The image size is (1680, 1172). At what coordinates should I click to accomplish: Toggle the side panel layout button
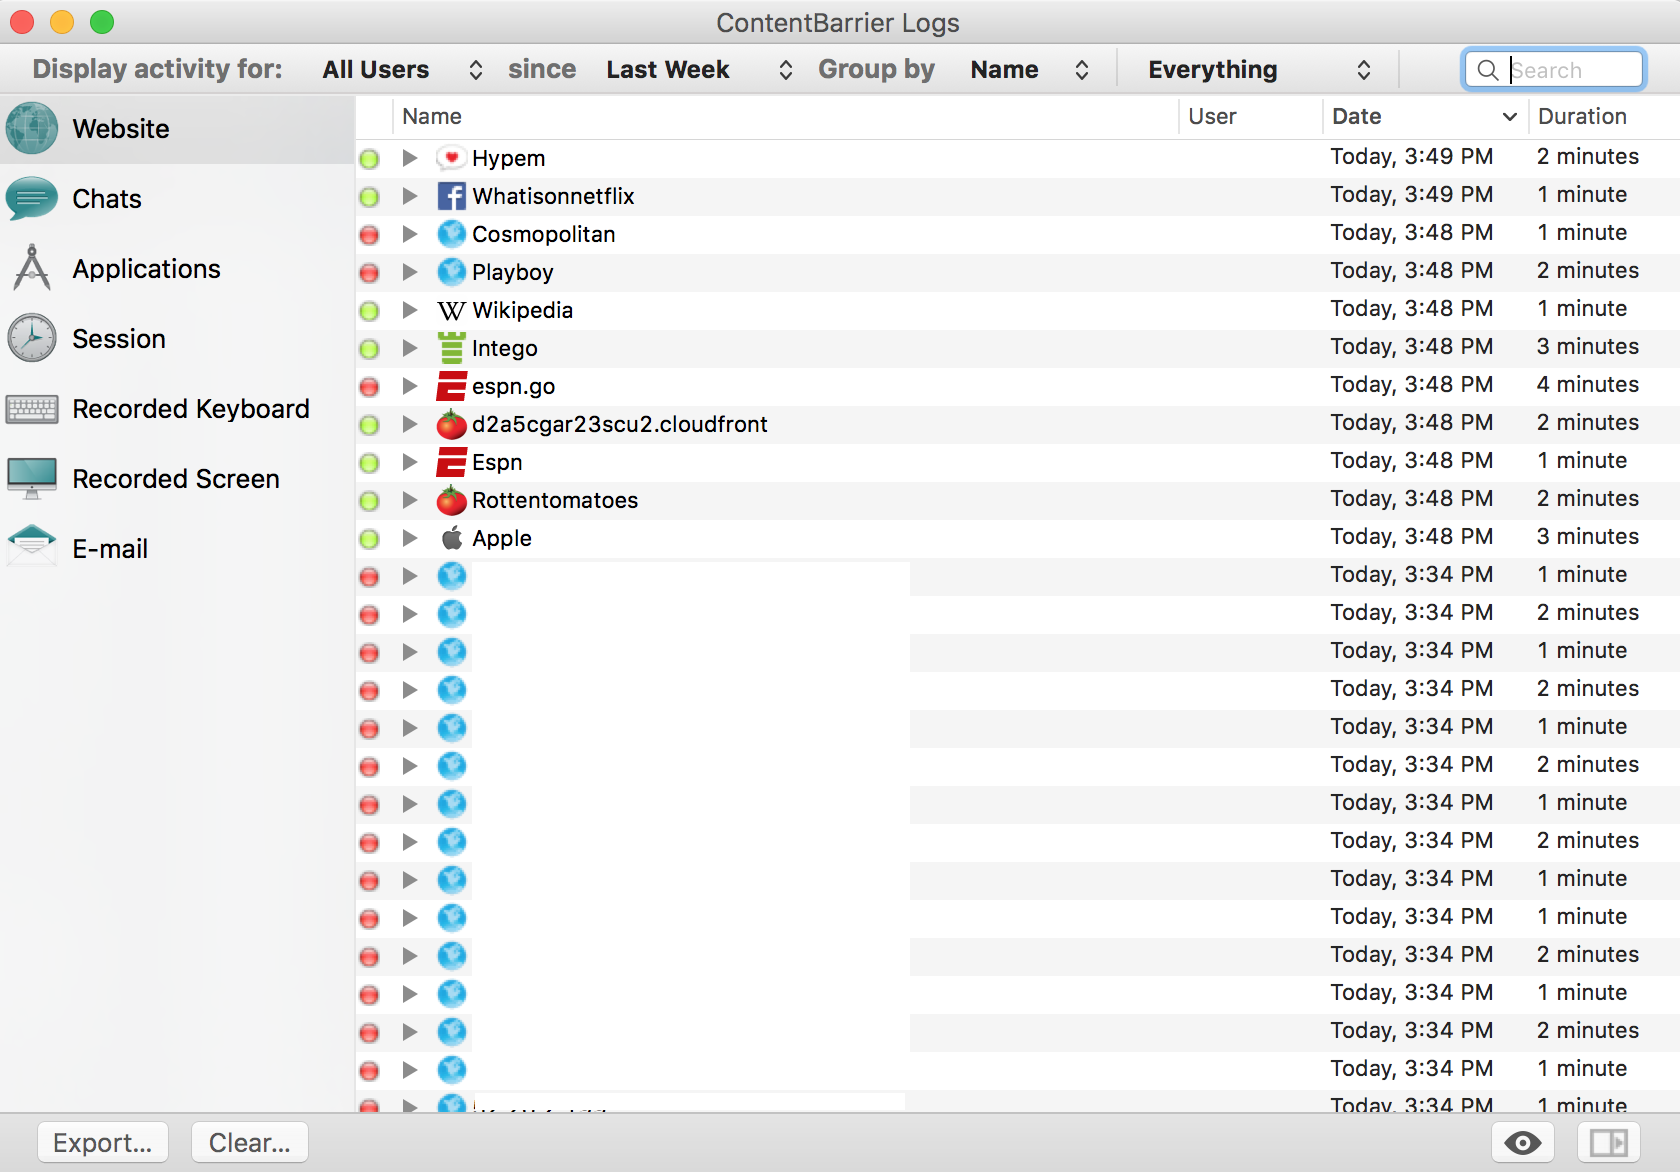[1609, 1142]
